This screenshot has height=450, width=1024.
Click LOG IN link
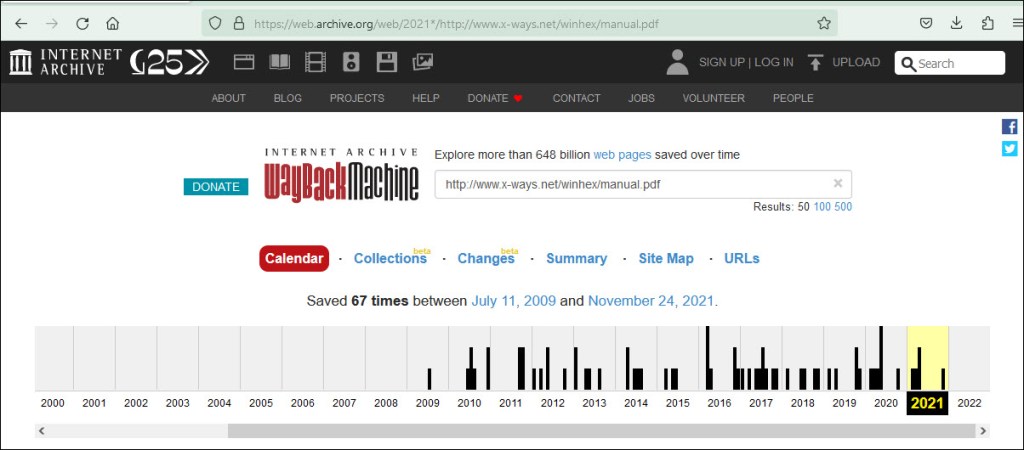coord(774,62)
